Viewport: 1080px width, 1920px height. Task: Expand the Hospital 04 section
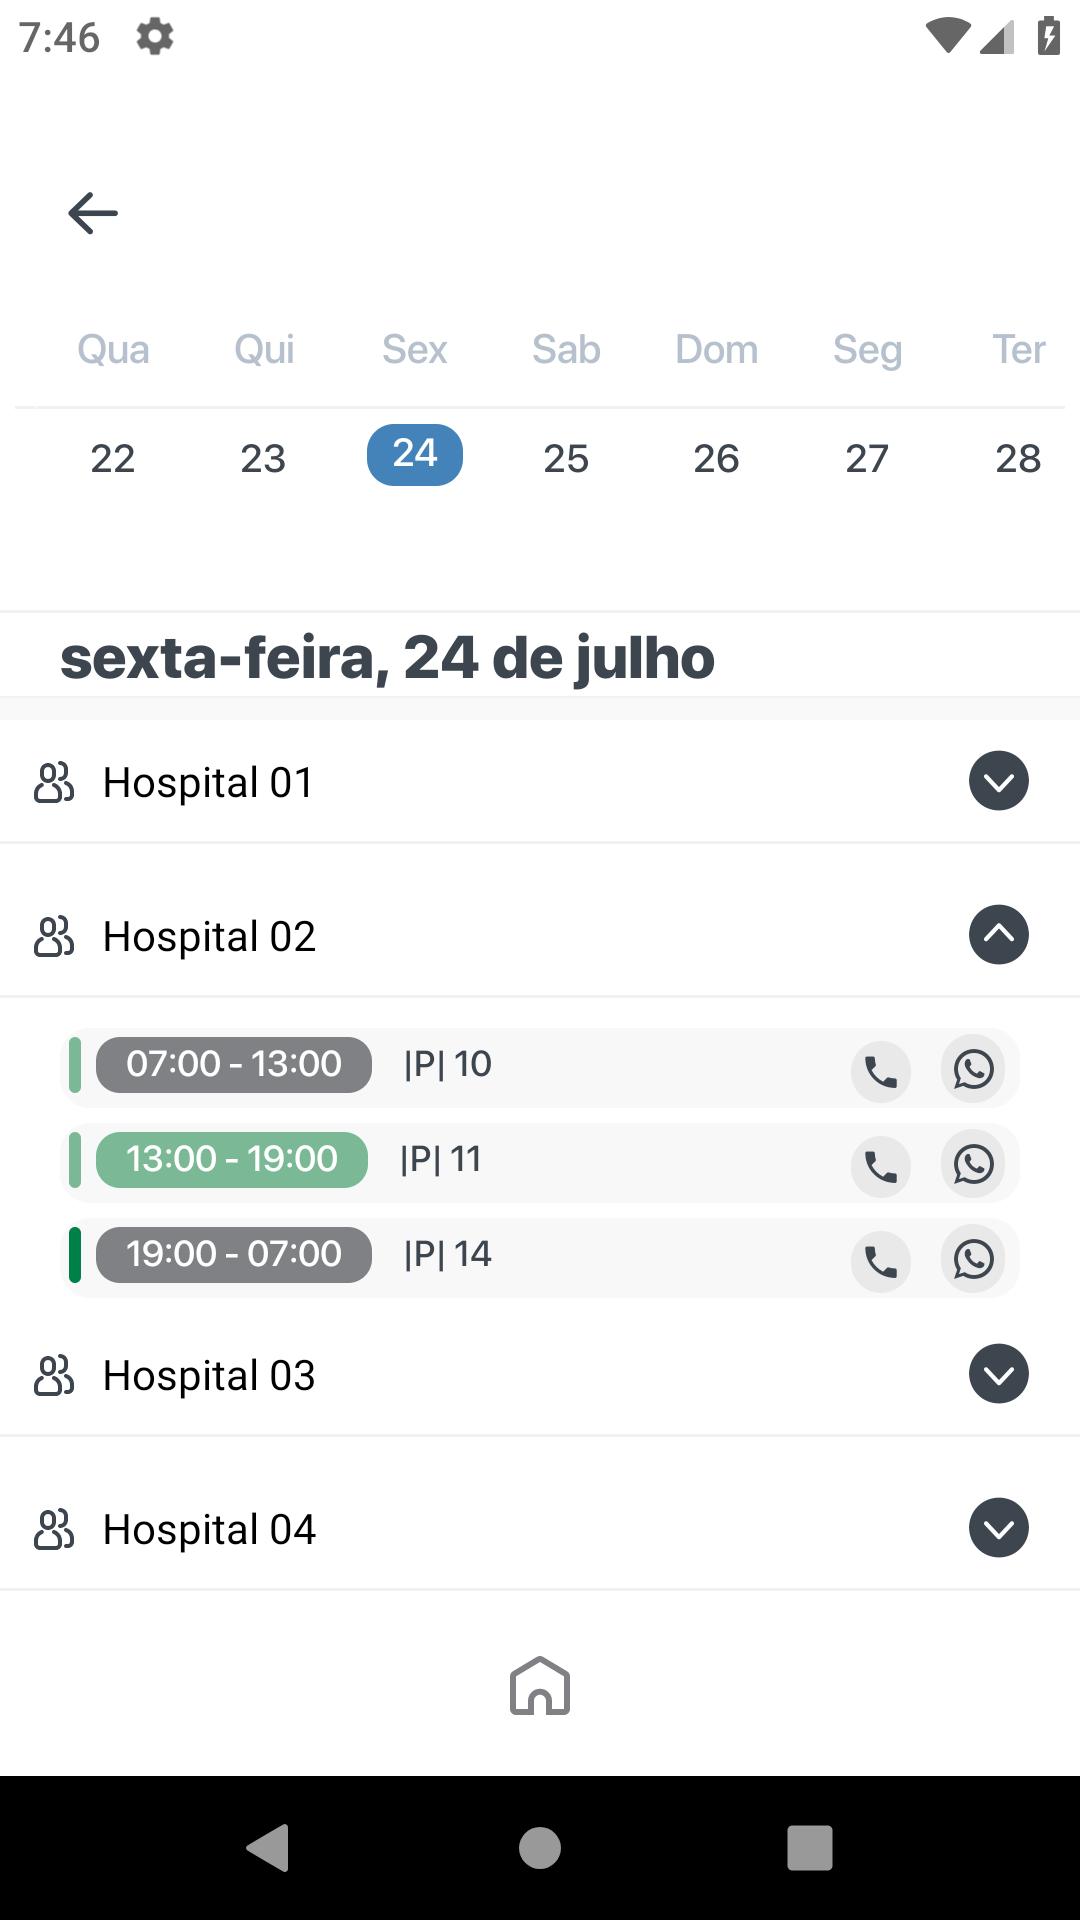coord(999,1528)
